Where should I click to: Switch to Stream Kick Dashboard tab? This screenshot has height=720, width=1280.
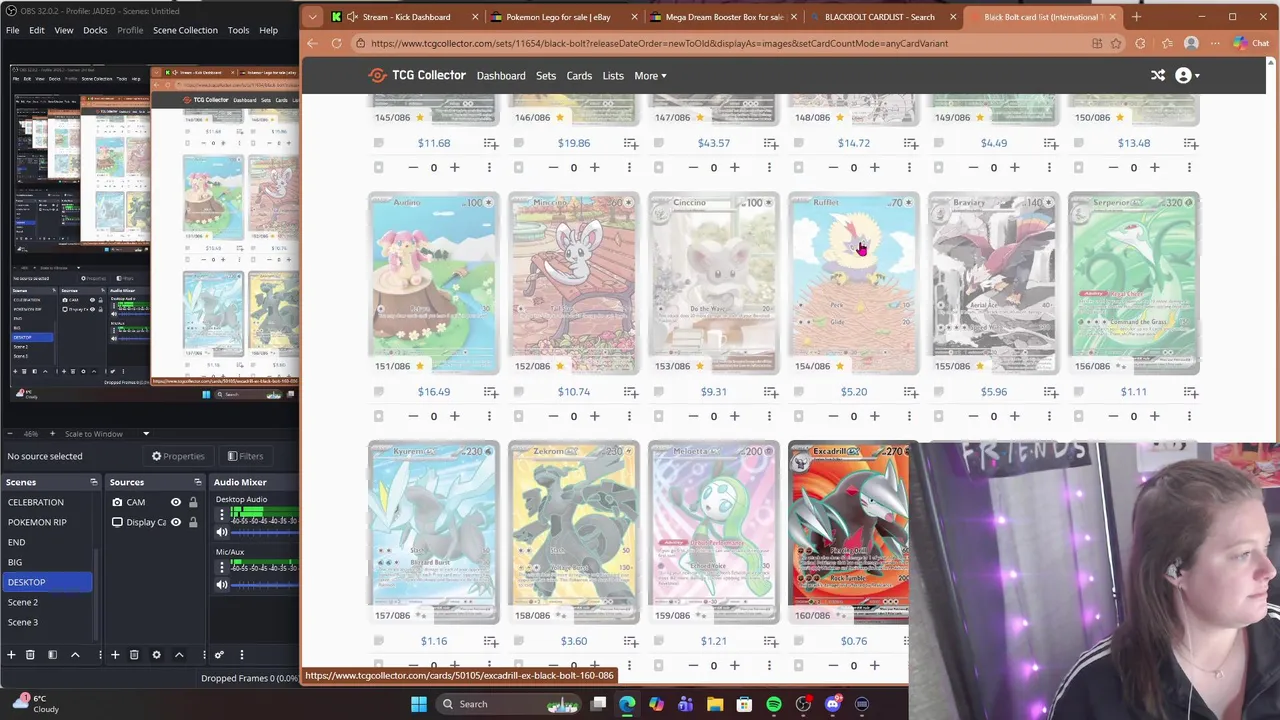point(406,17)
